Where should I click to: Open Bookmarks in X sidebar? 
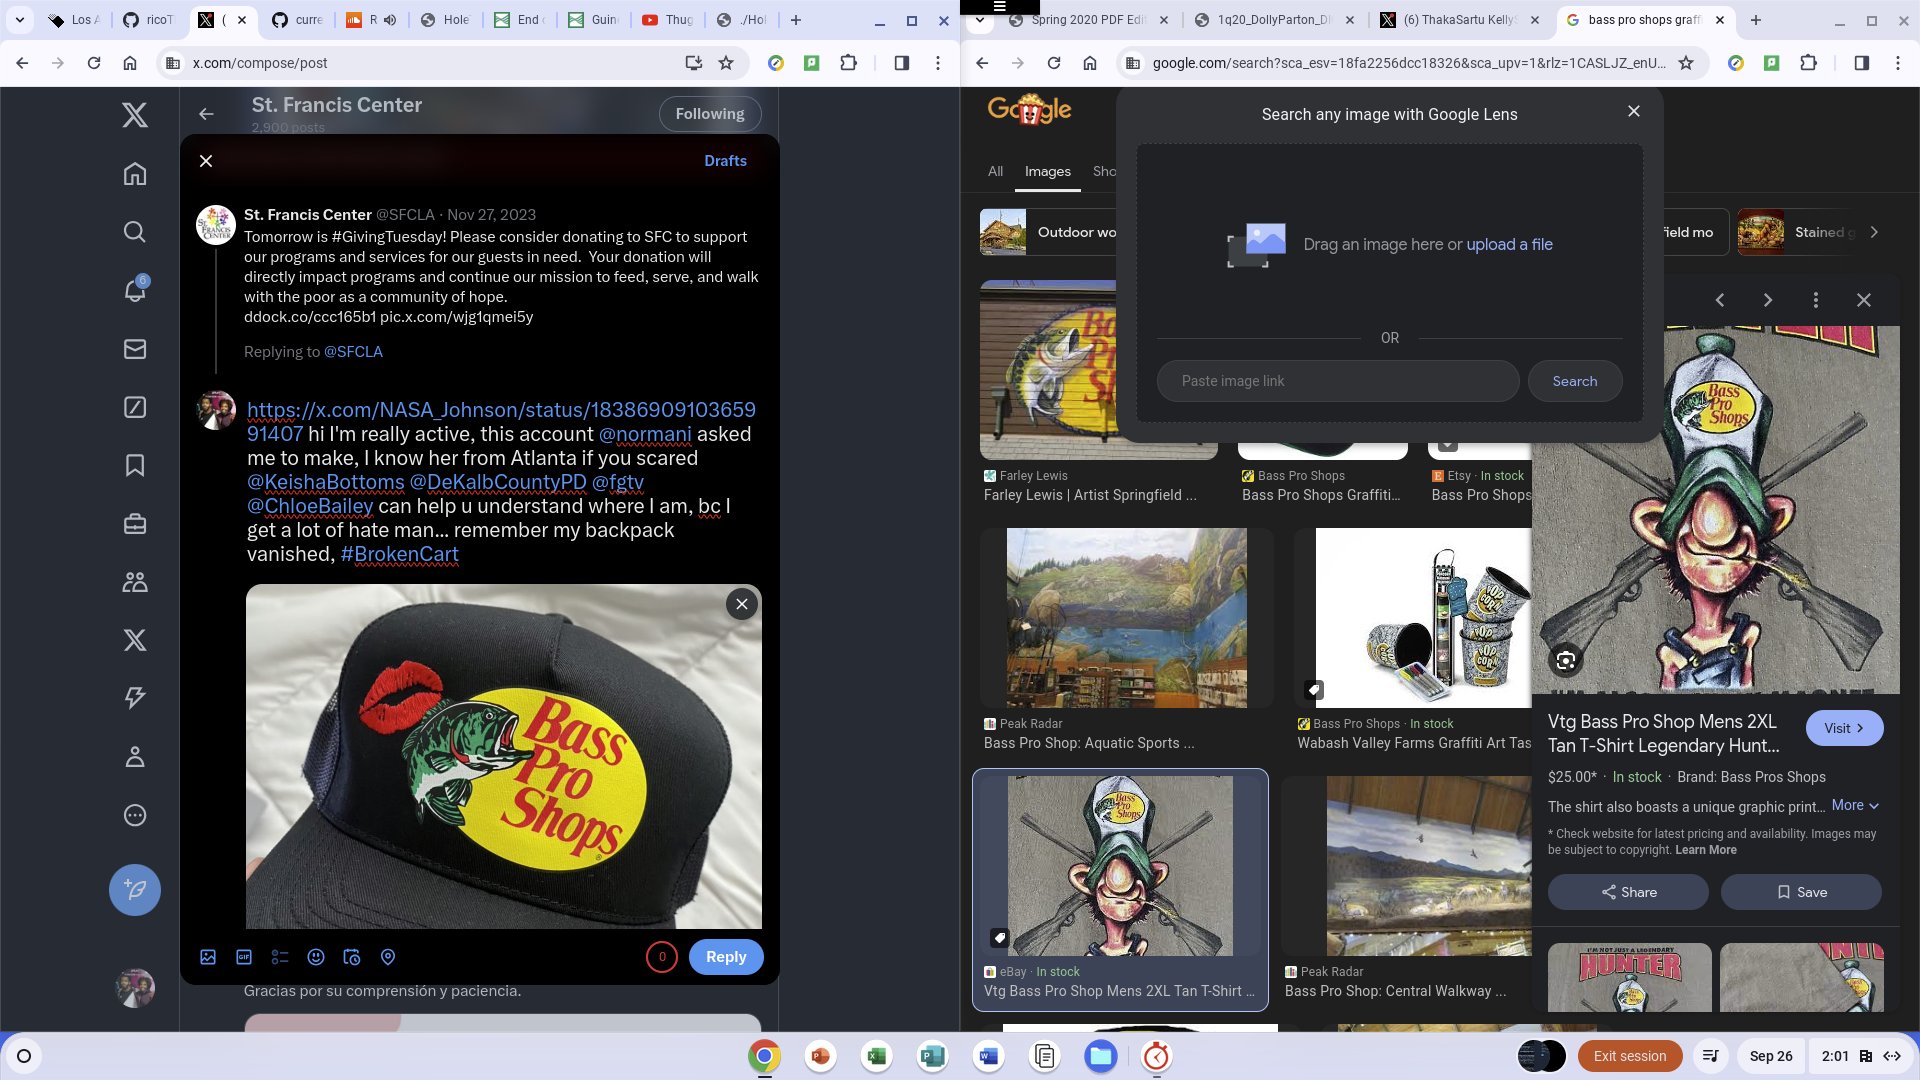[x=135, y=465]
